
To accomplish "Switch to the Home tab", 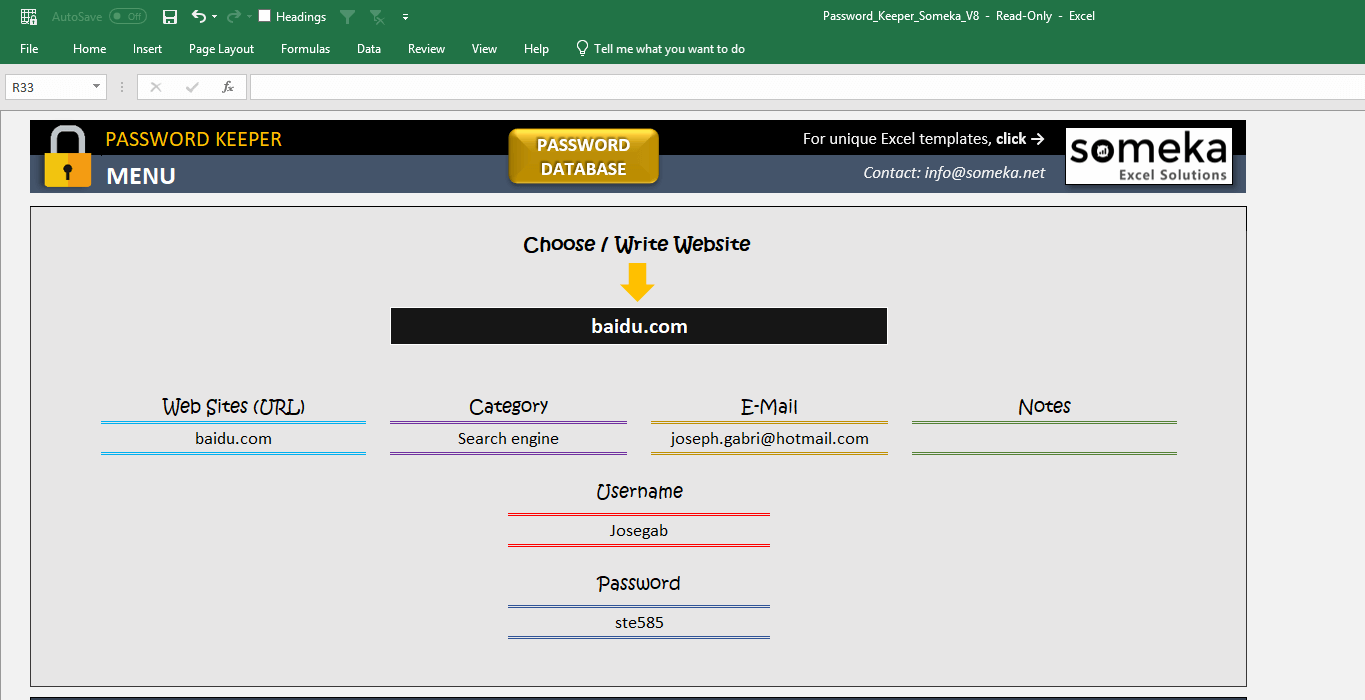I will point(89,49).
